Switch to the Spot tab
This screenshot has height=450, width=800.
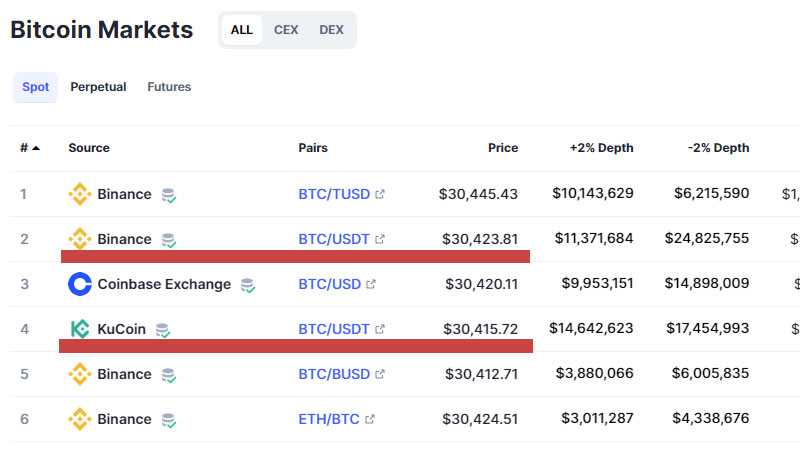pos(35,87)
